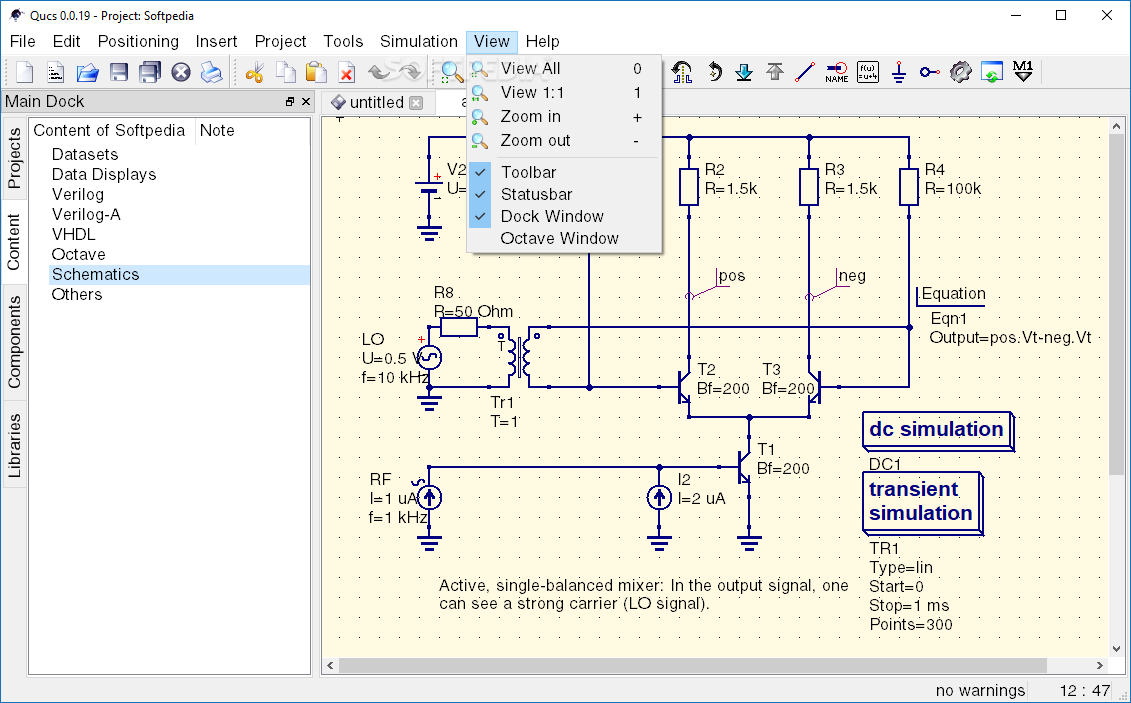Viewport: 1131px width, 703px height.
Task: Float the Main Dock panel
Action: click(x=290, y=102)
